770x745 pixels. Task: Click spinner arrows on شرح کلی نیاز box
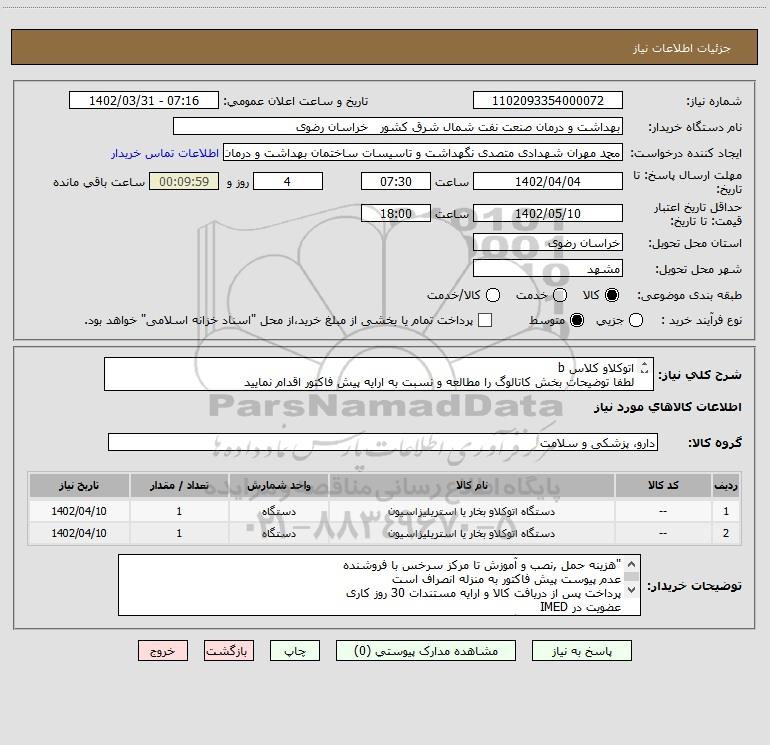[x=644, y=367]
